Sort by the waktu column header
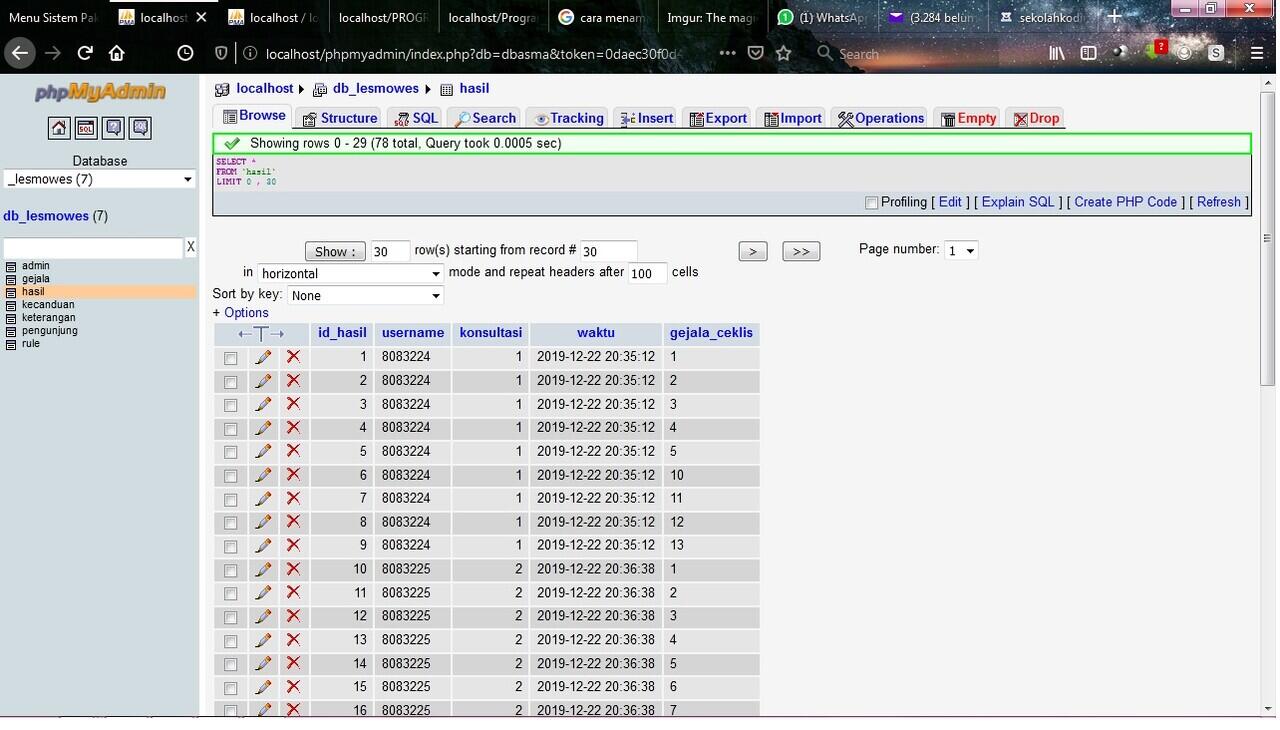1280x730 pixels. pos(596,333)
